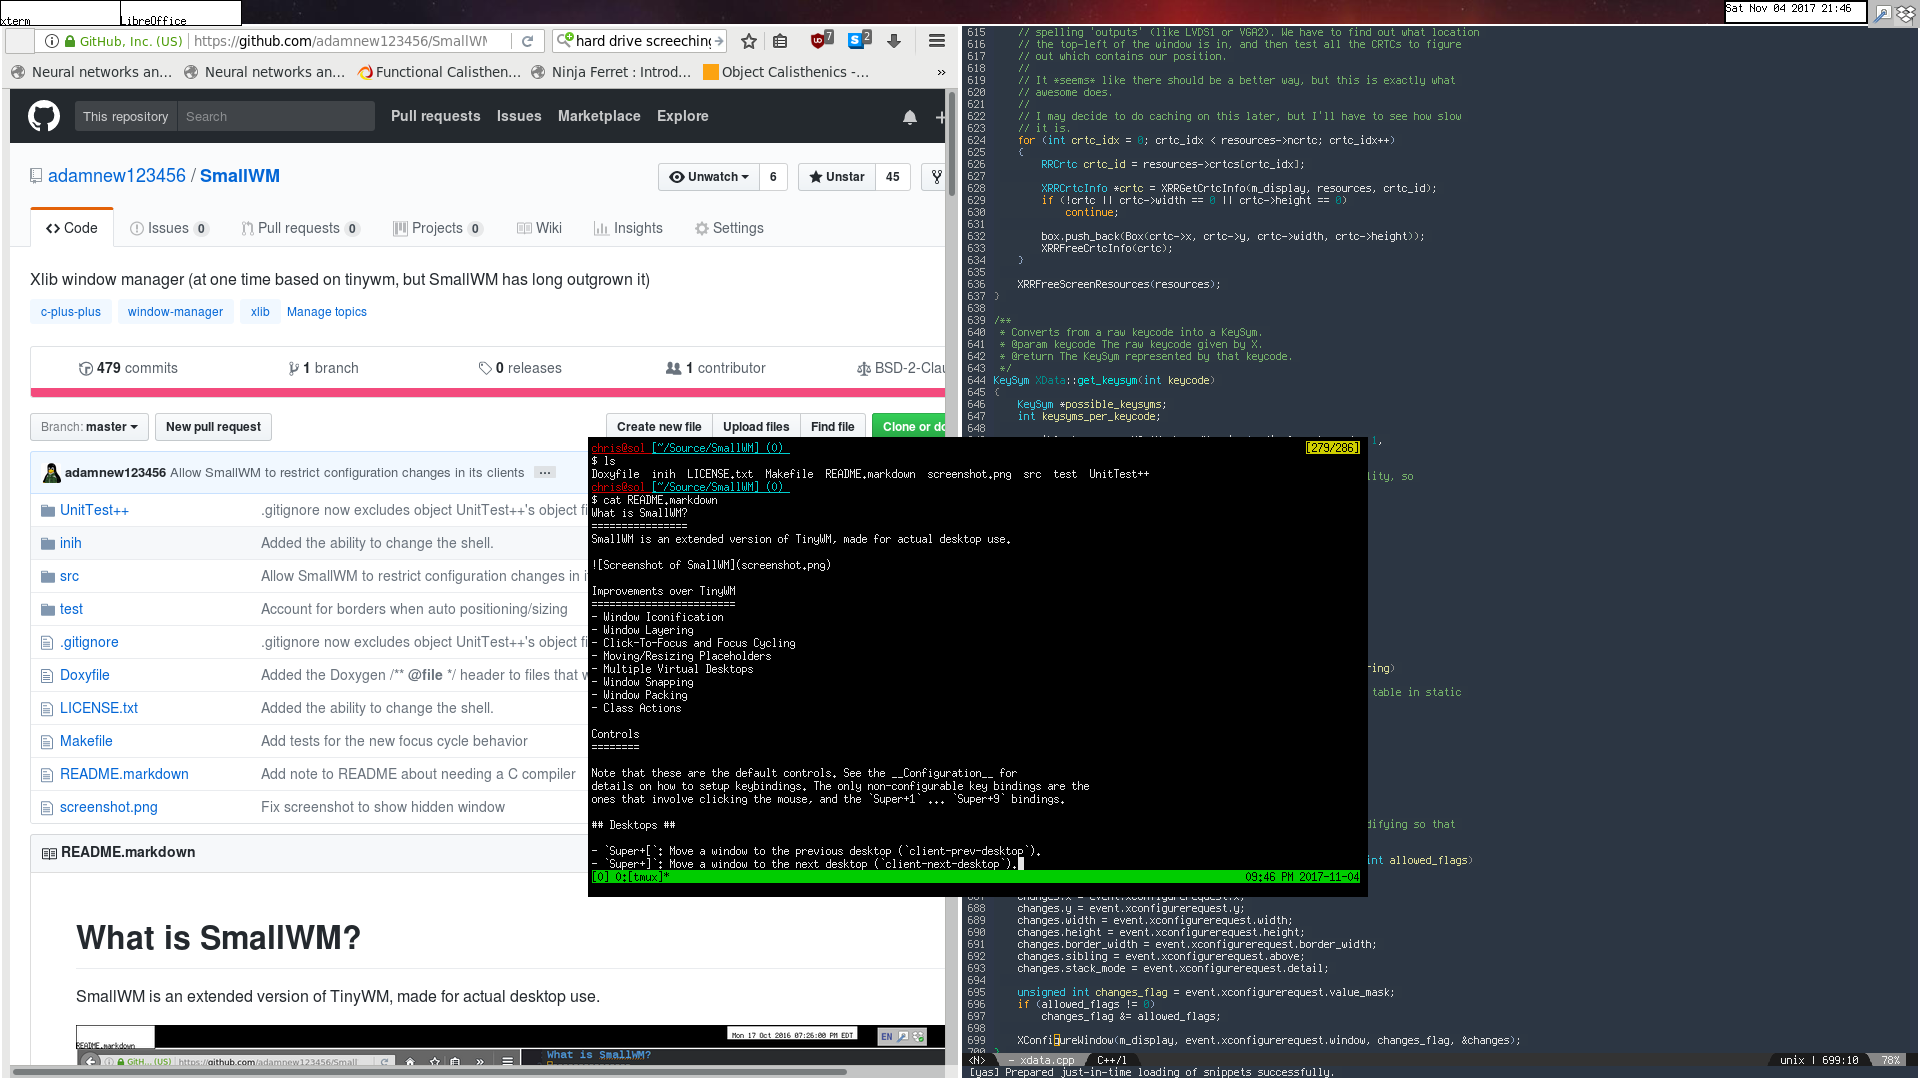Open the UnitTest++ folder

click(94, 510)
